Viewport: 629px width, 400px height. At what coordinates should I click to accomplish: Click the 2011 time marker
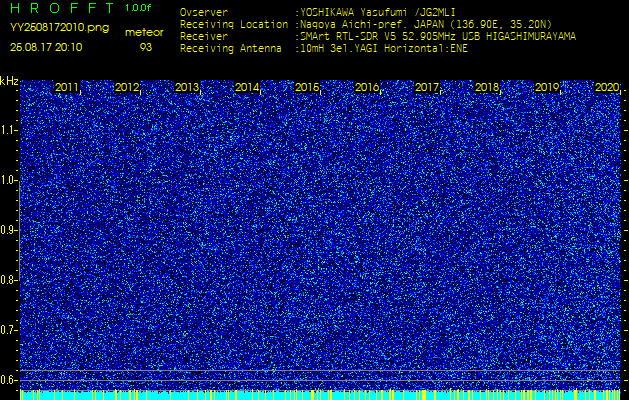(67, 87)
